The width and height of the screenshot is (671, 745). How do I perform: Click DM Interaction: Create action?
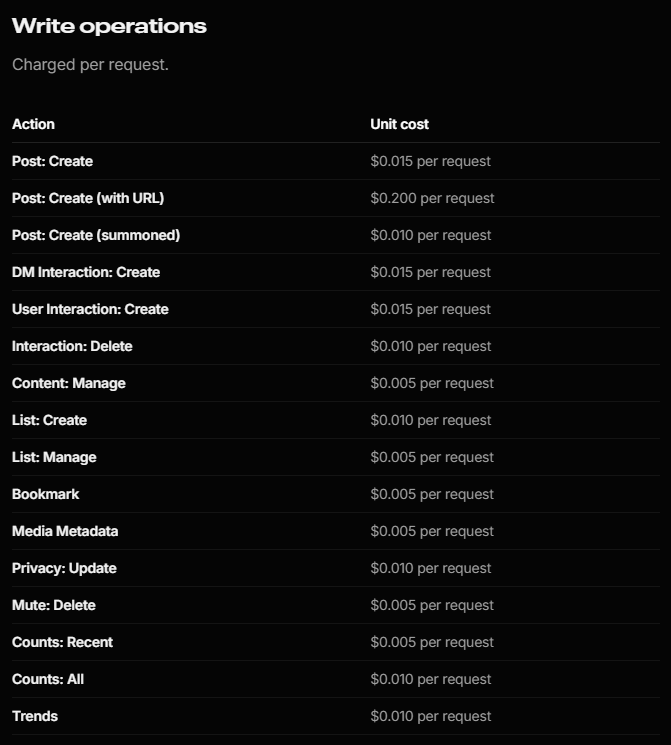pos(86,272)
